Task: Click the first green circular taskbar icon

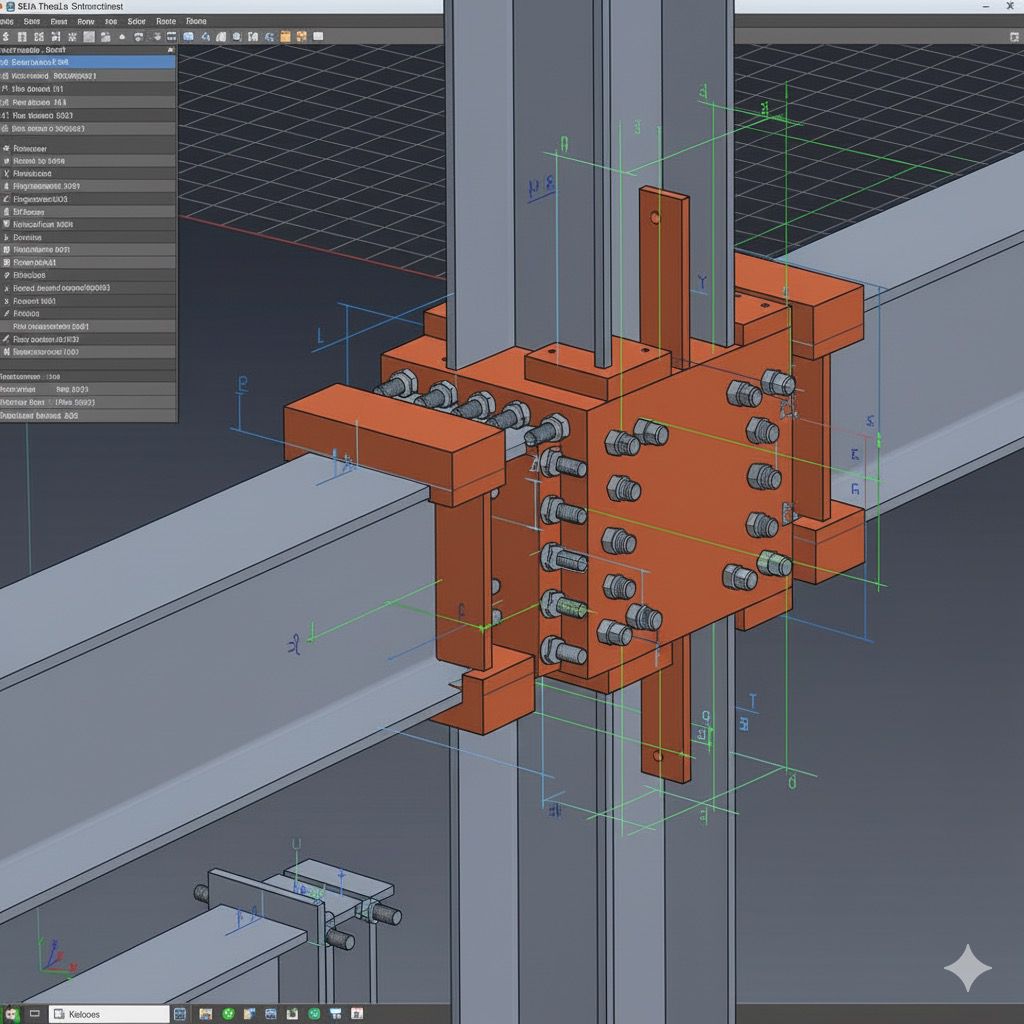Action: point(228,1014)
